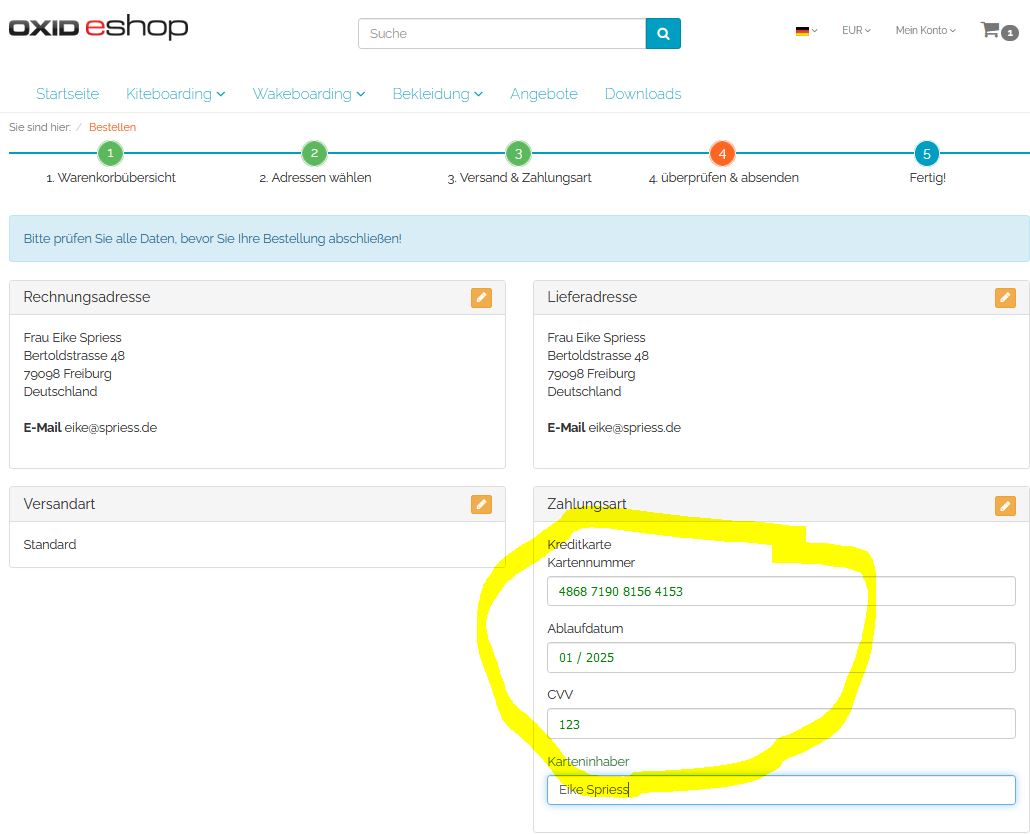
Task: Go to step 1 Warenkorbübersicht circle
Action: tap(111, 154)
